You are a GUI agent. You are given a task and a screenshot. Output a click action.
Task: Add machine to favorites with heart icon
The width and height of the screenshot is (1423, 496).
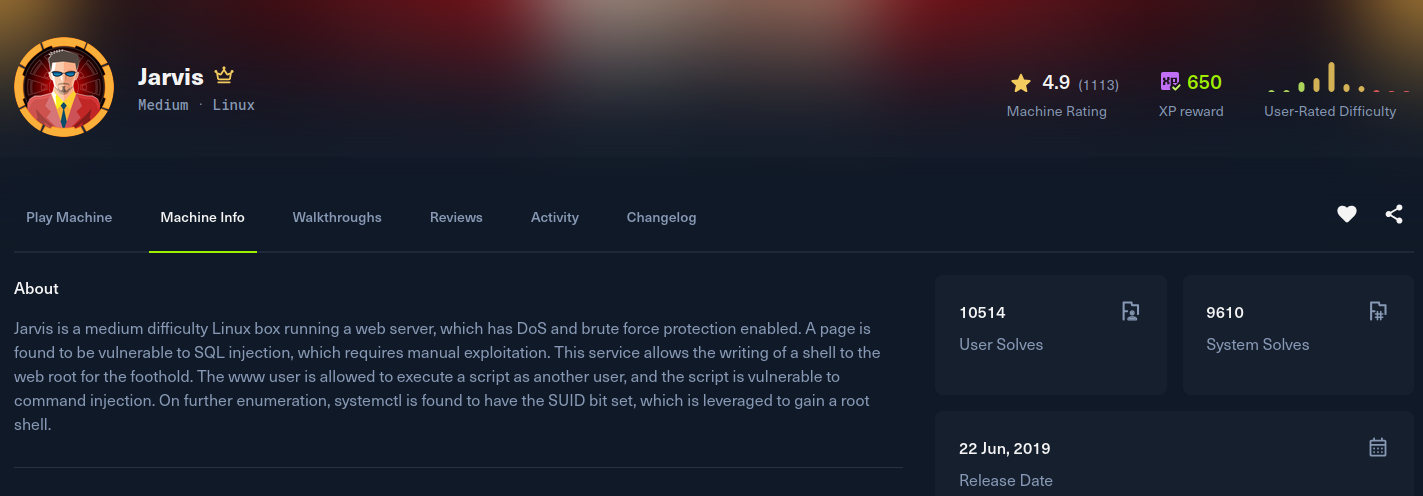1347,214
